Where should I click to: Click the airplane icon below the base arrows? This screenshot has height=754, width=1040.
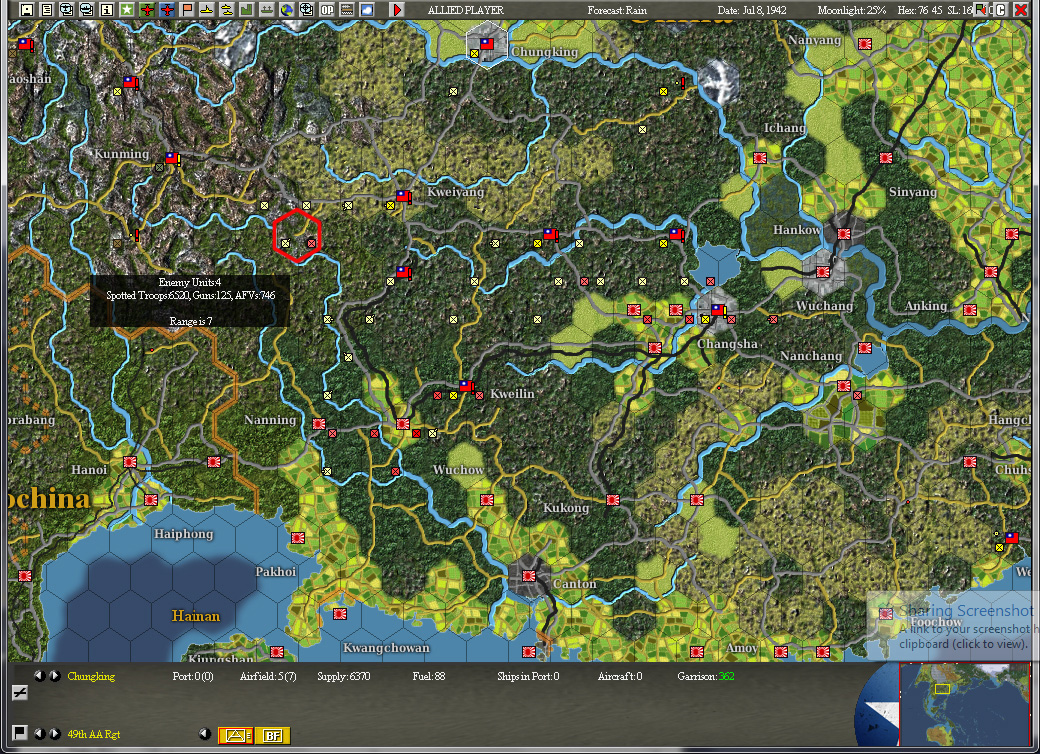click(x=20, y=694)
